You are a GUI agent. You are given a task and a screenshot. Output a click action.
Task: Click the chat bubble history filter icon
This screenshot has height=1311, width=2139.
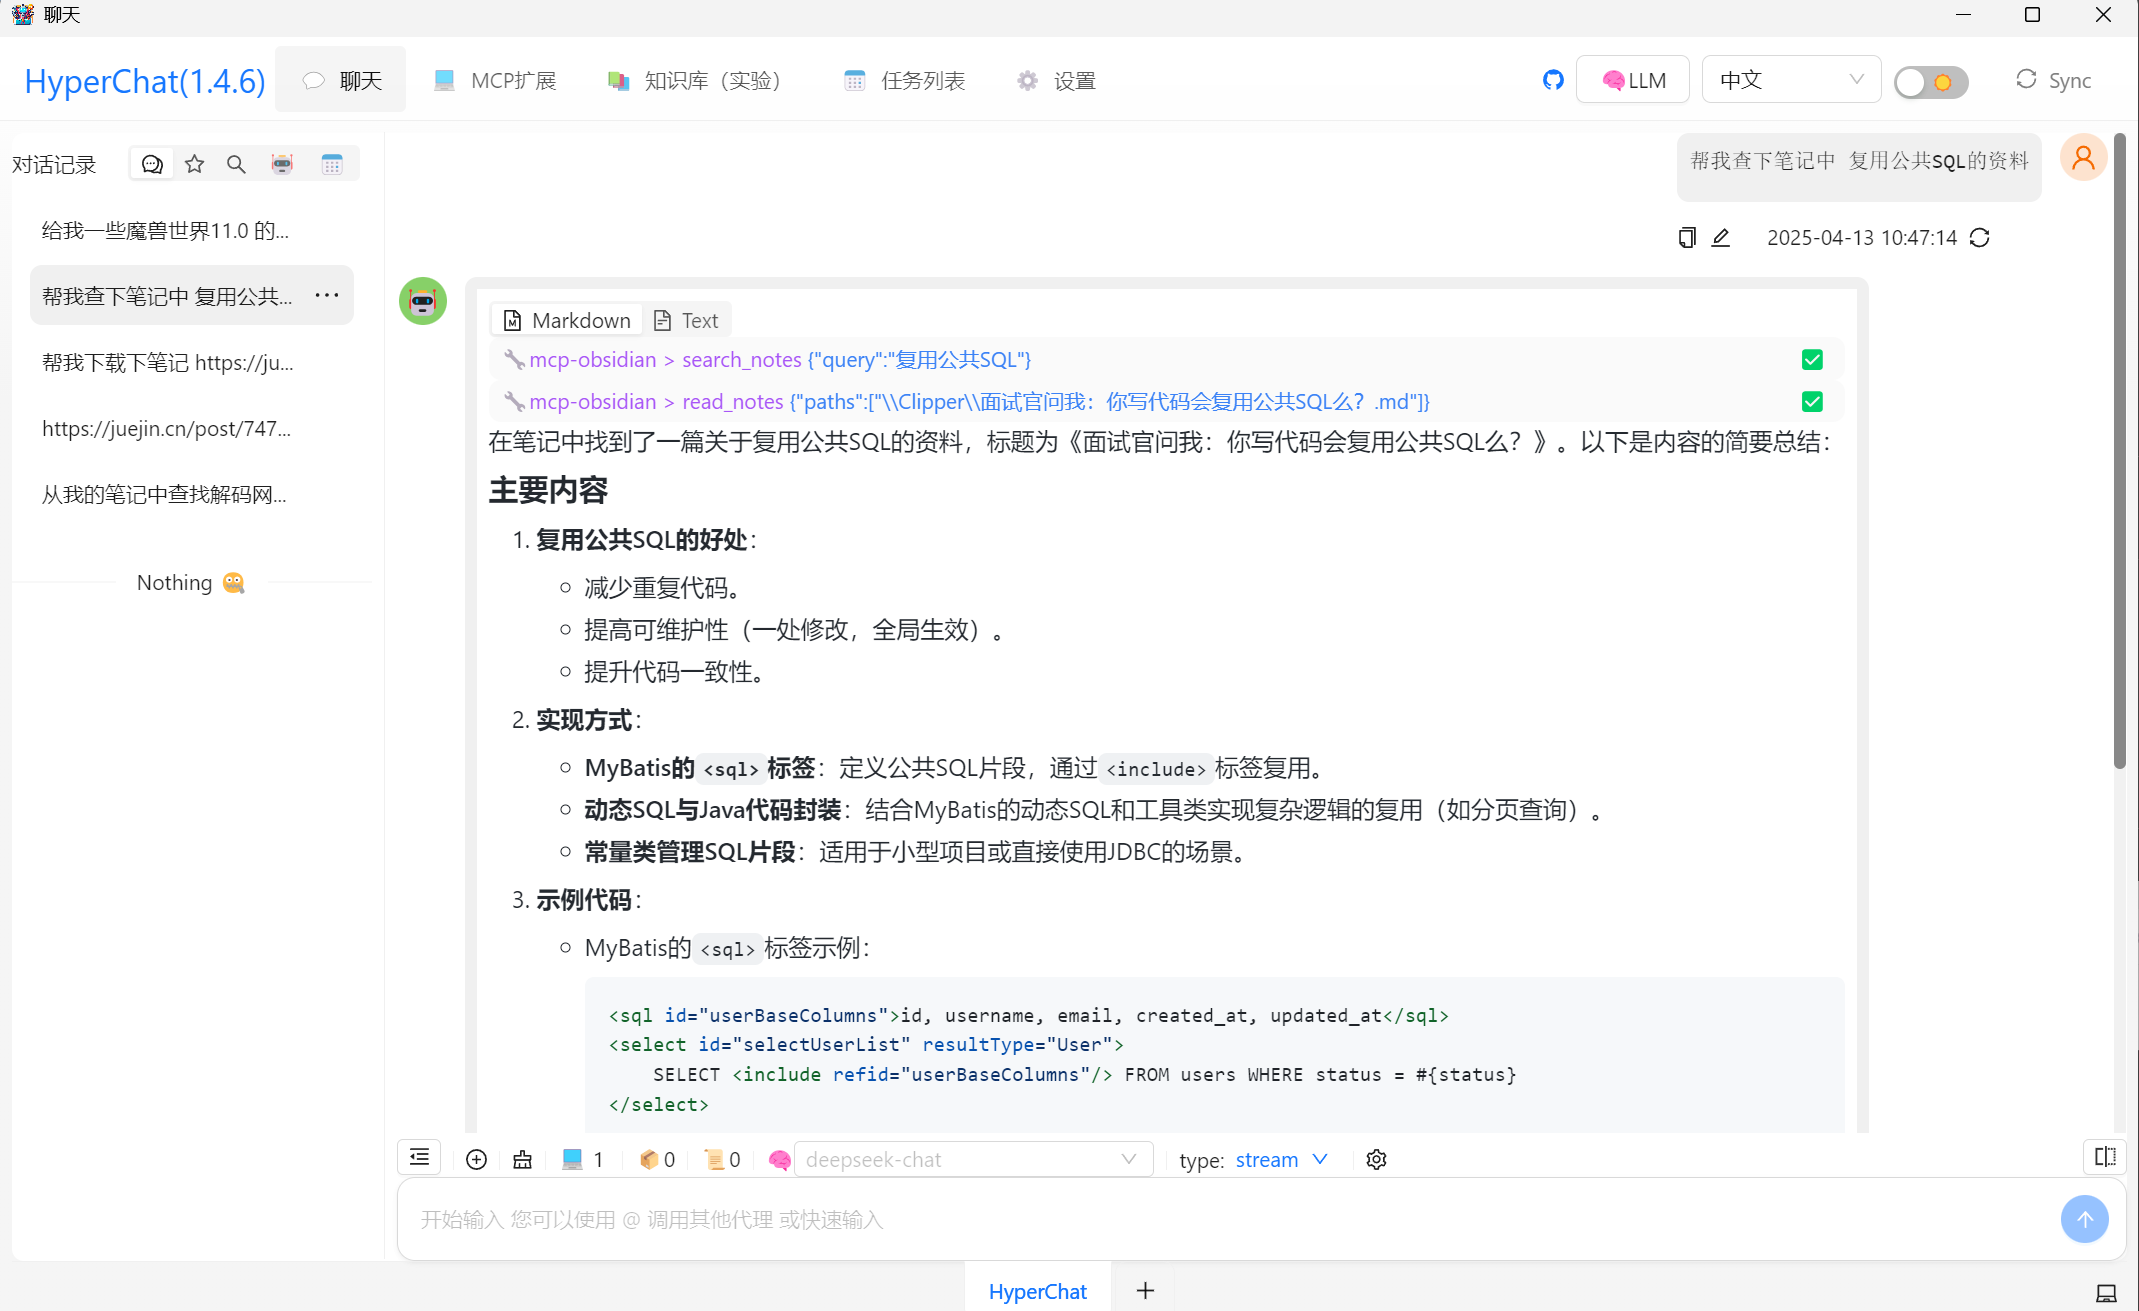pyautogui.click(x=152, y=164)
